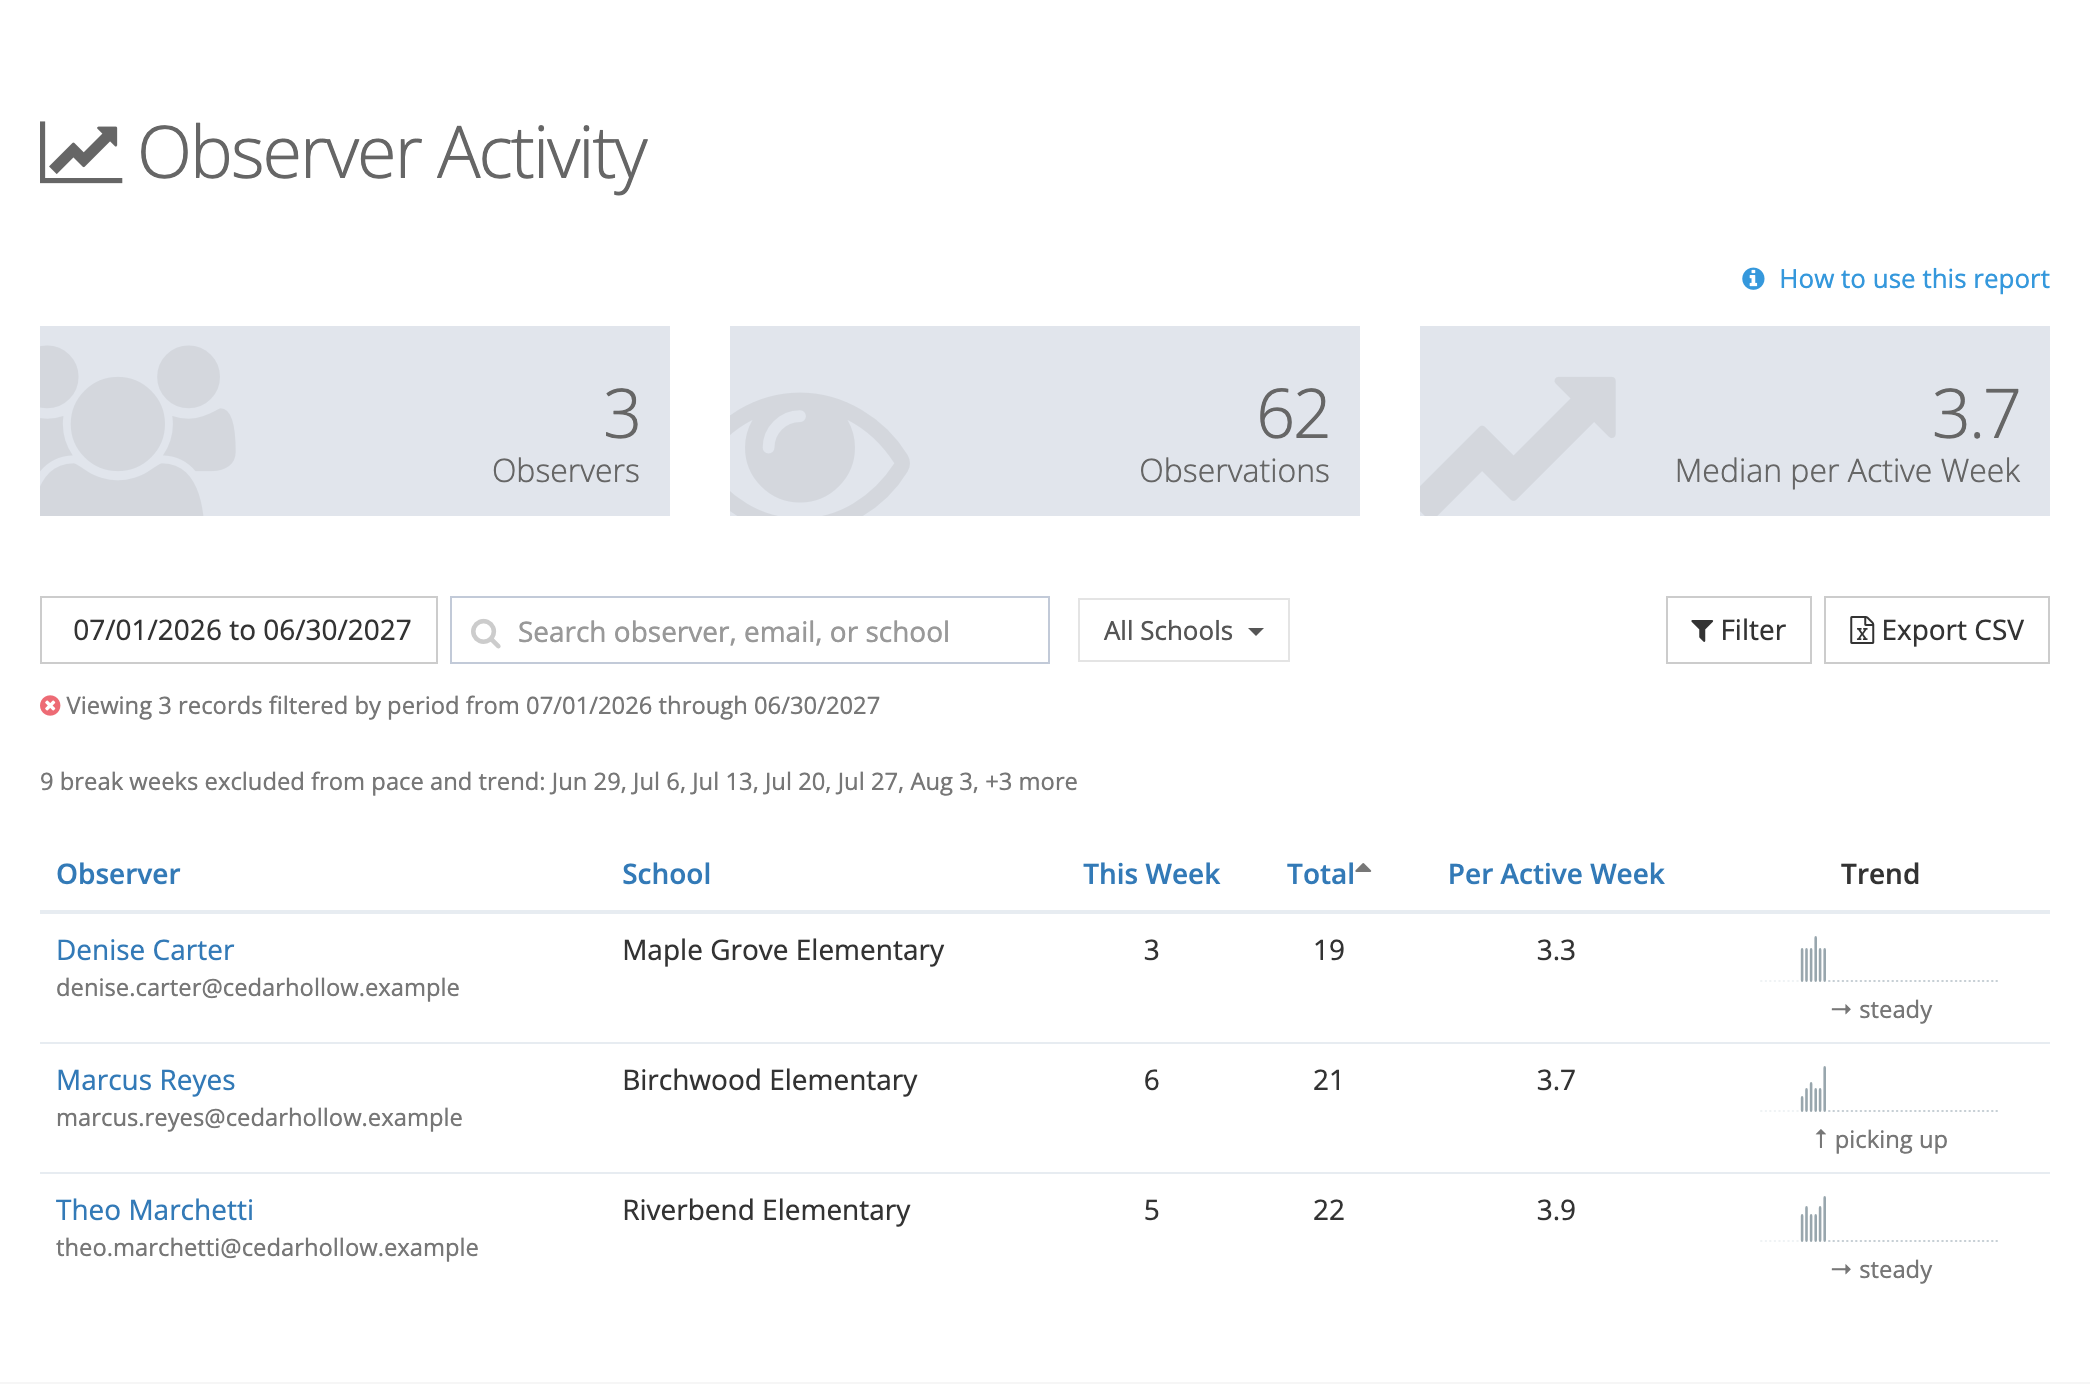Click the search magnifier icon

(x=485, y=632)
